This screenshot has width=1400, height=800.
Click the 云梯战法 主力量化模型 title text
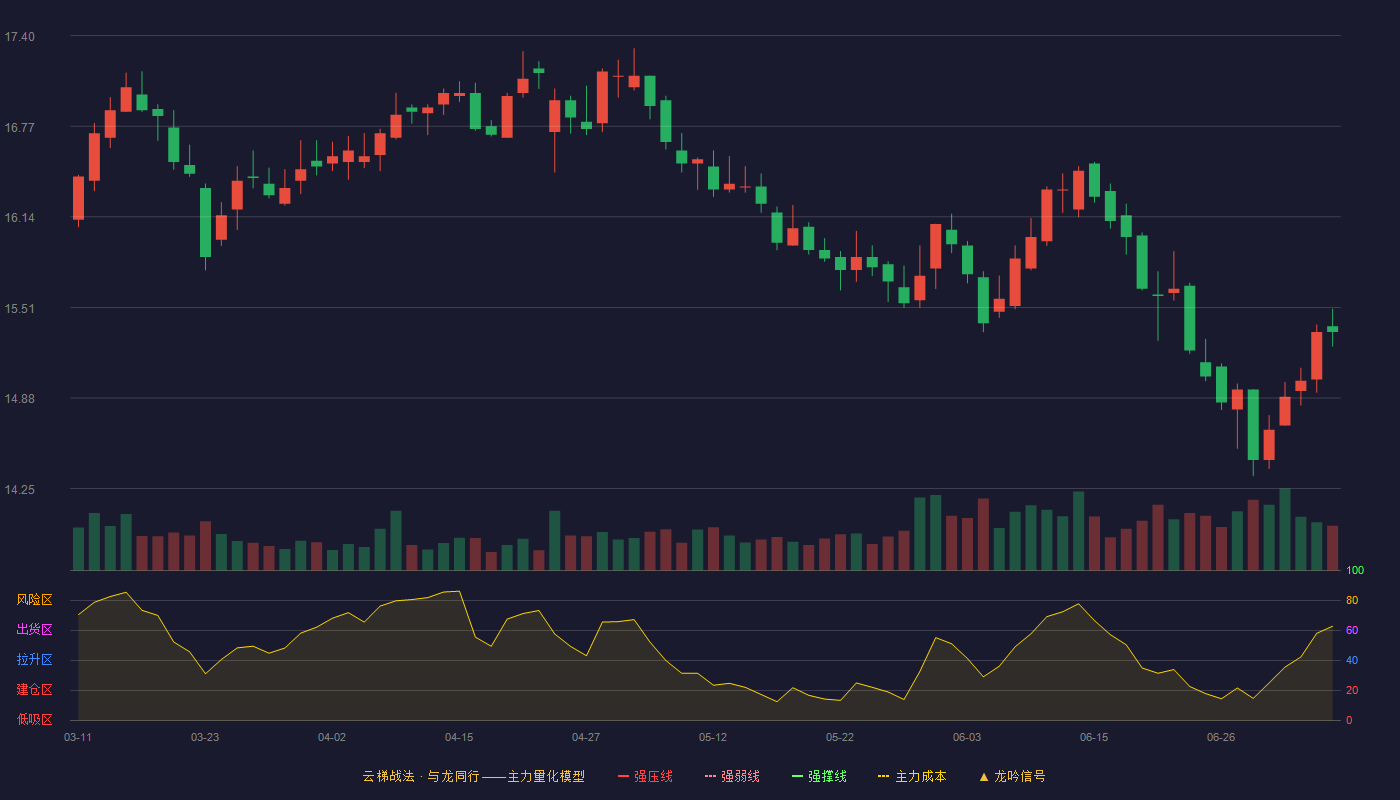tap(473, 776)
